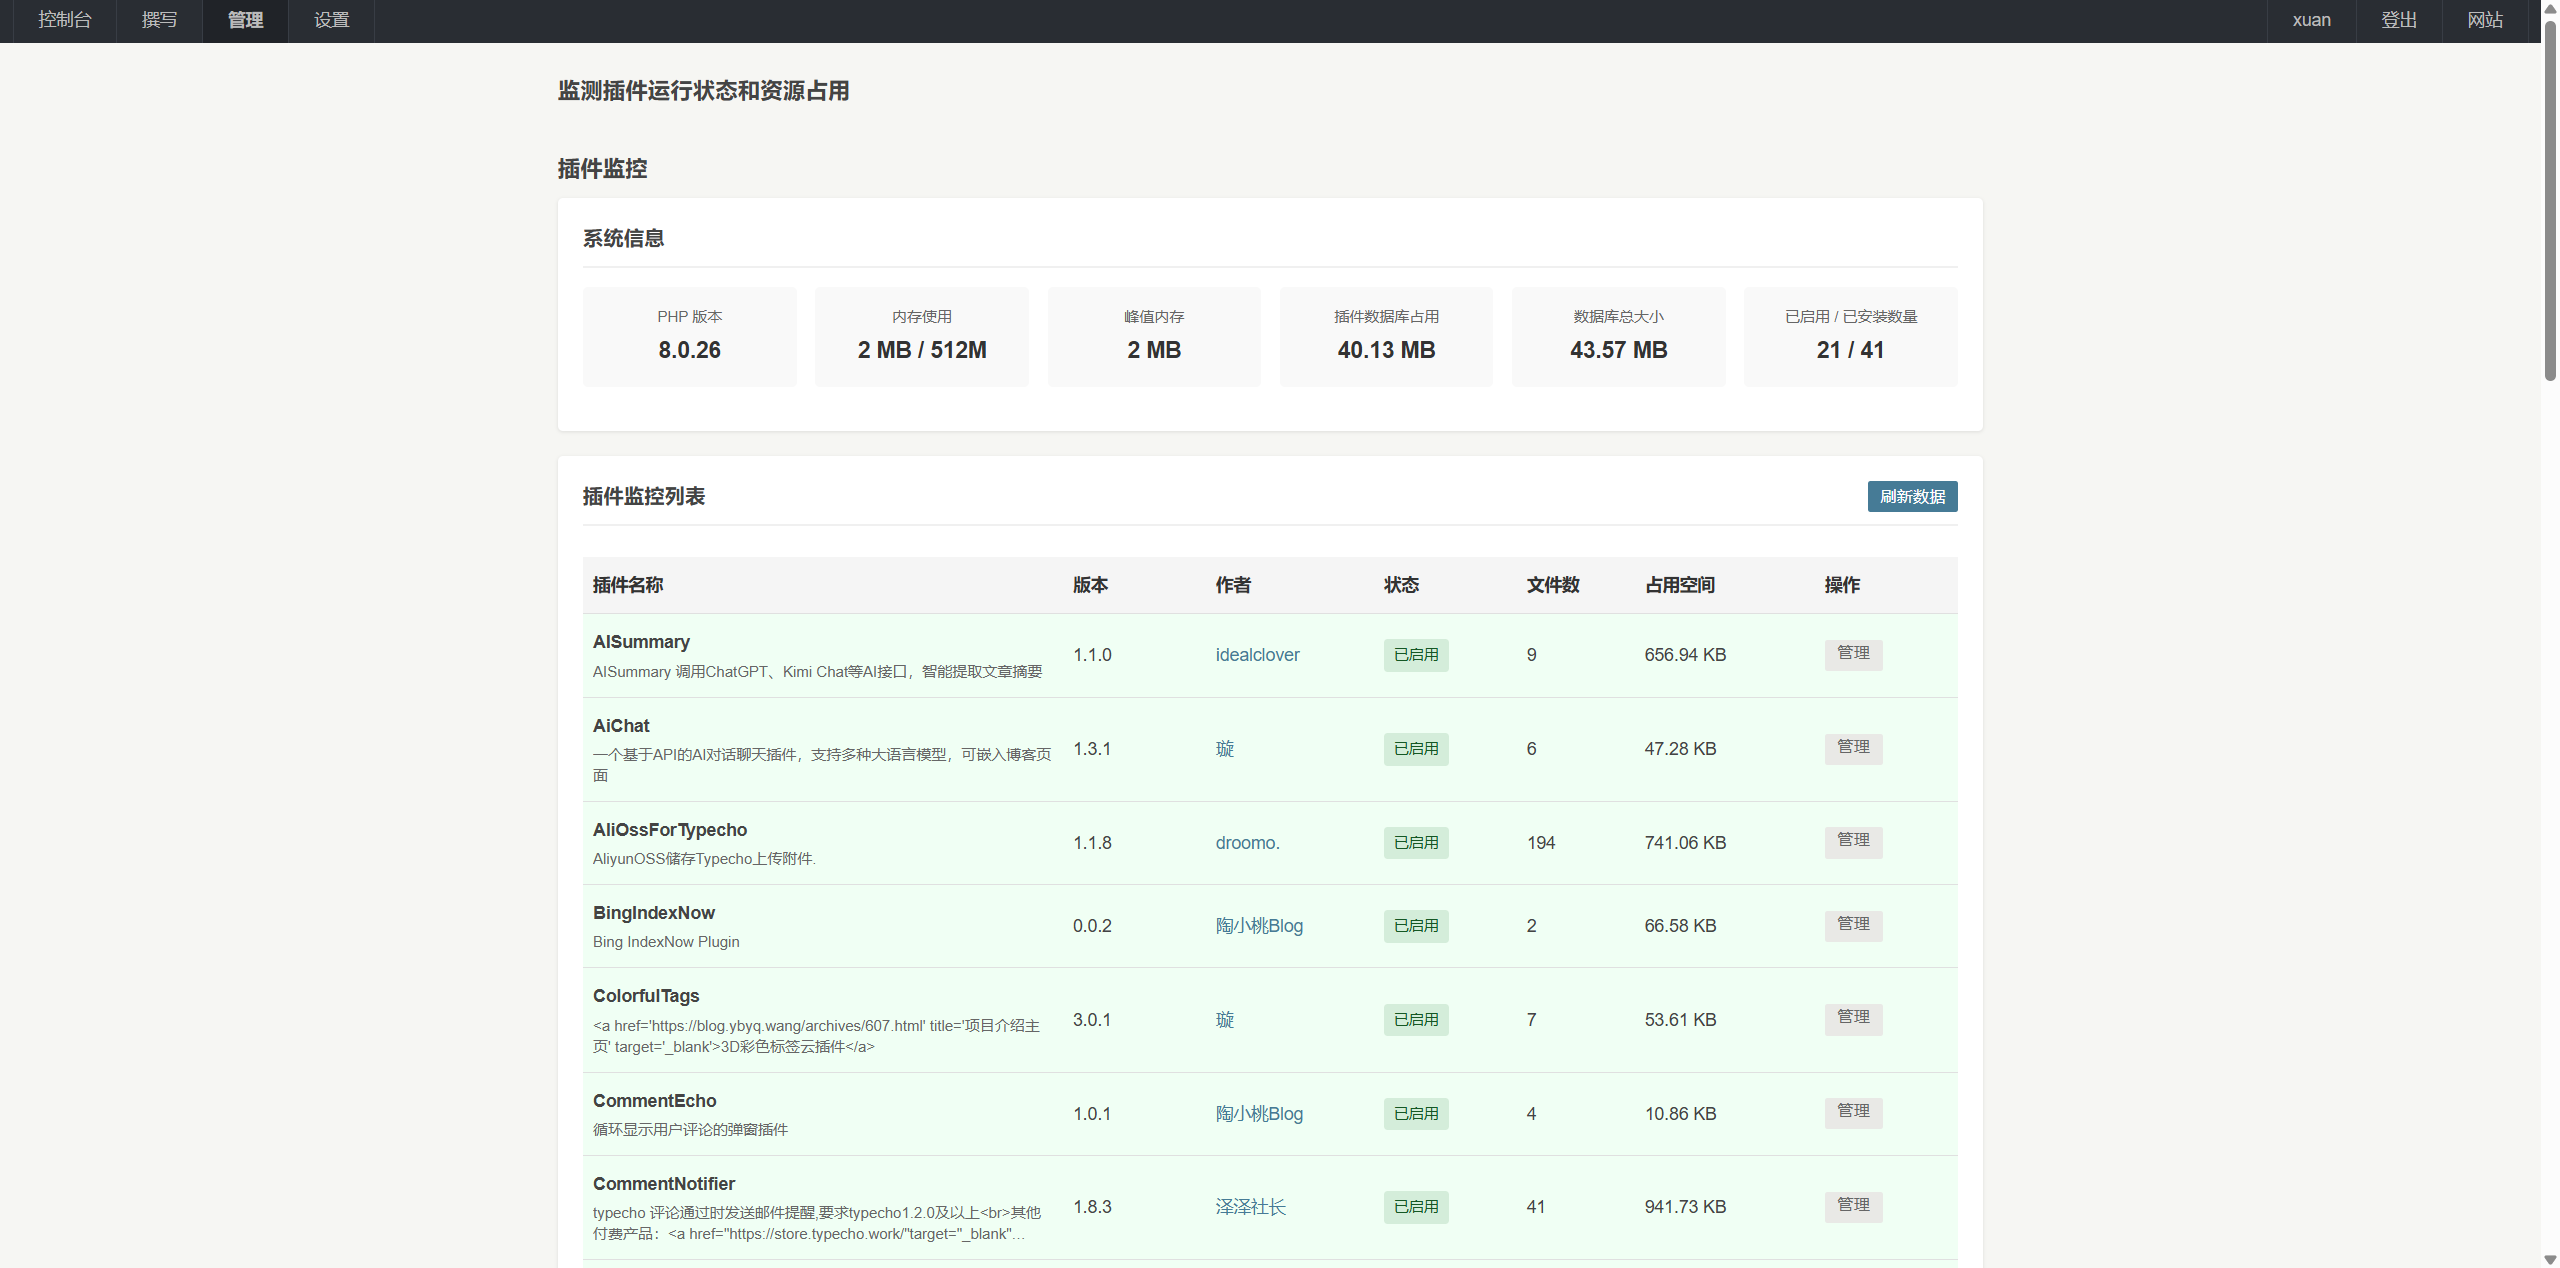This screenshot has height=1268, width=2560.
Task: Click the page vertical scrollbar
Action: pyautogui.click(x=2550, y=200)
